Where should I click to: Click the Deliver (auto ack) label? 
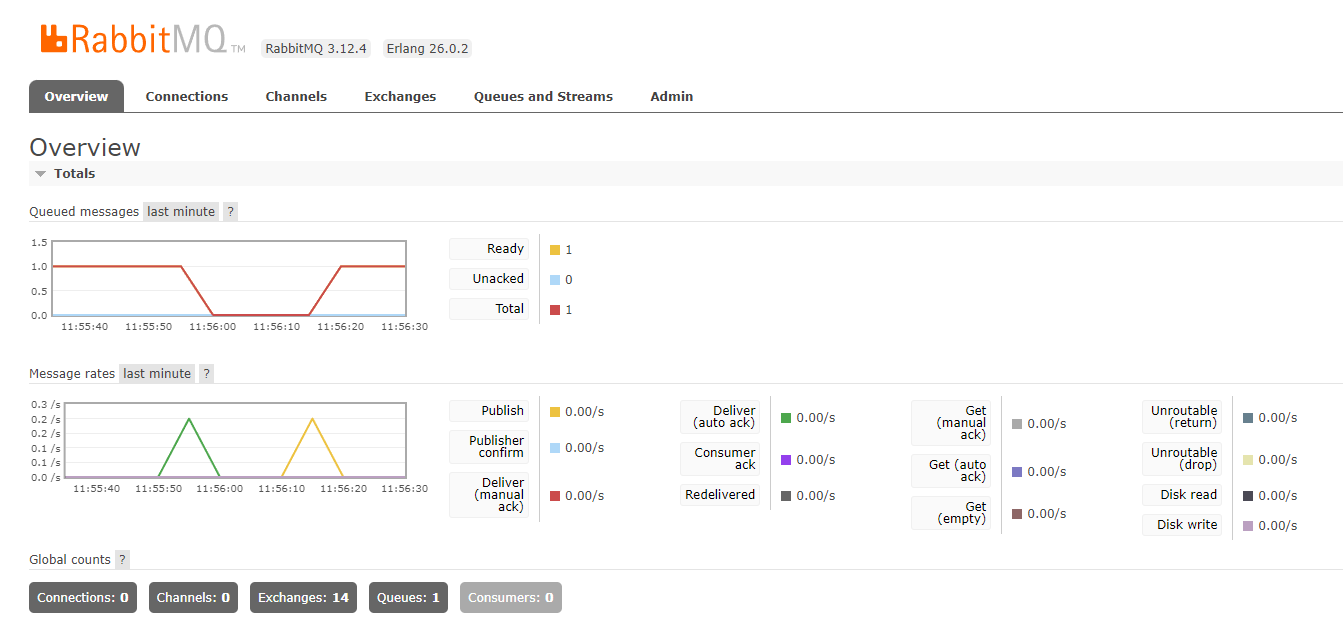(720, 417)
